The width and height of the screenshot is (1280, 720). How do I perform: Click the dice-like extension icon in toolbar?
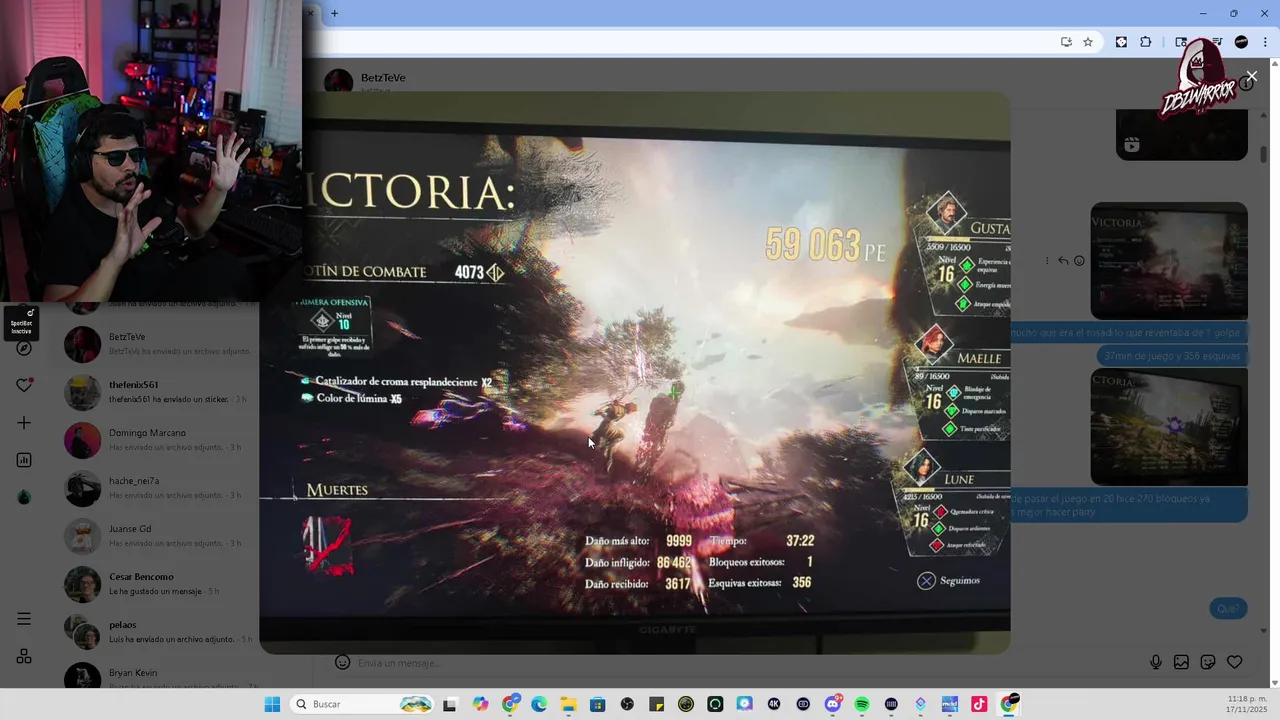tap(1121, 42)
